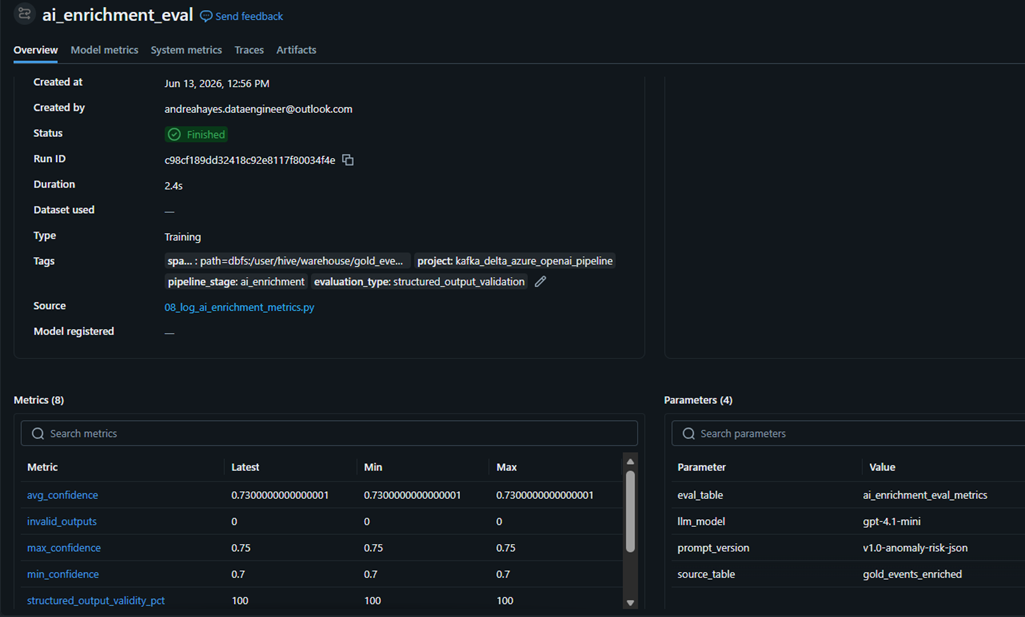Click the min_confidence Max value 0.7
The height and width of the screenshot is (617, 1025).
click(503, 574)
